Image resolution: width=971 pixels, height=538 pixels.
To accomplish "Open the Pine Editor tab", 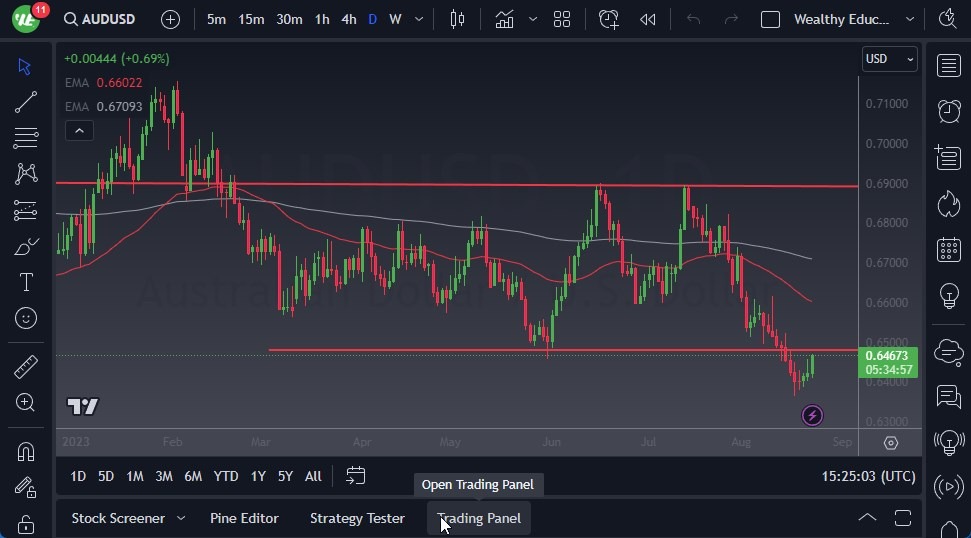I will [x=244, y=518].
